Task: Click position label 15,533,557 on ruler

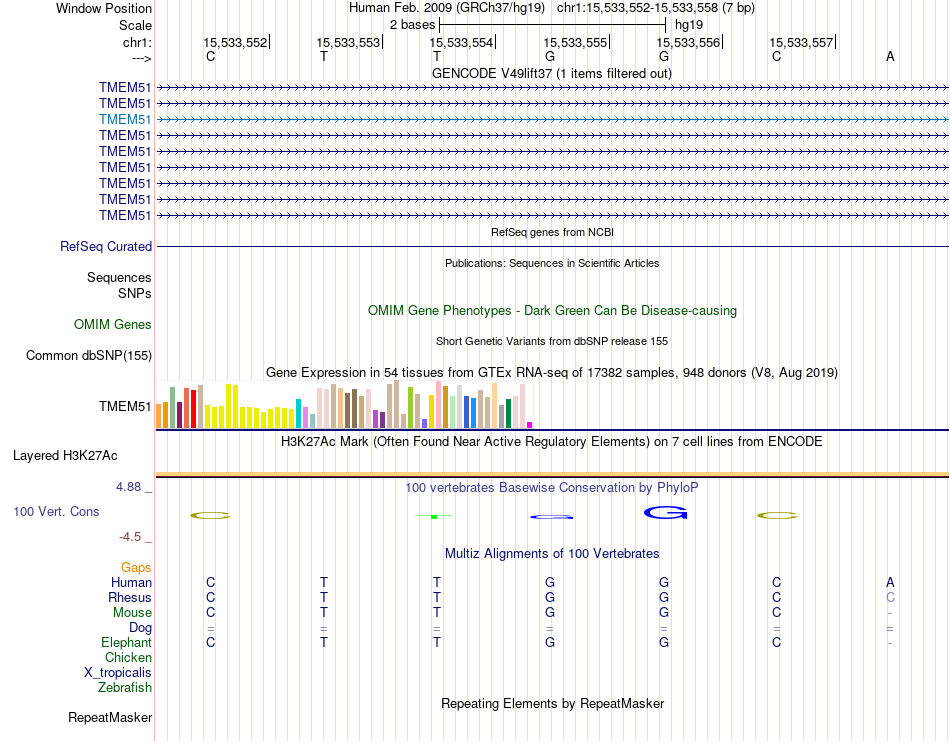Action: [802, 42]
